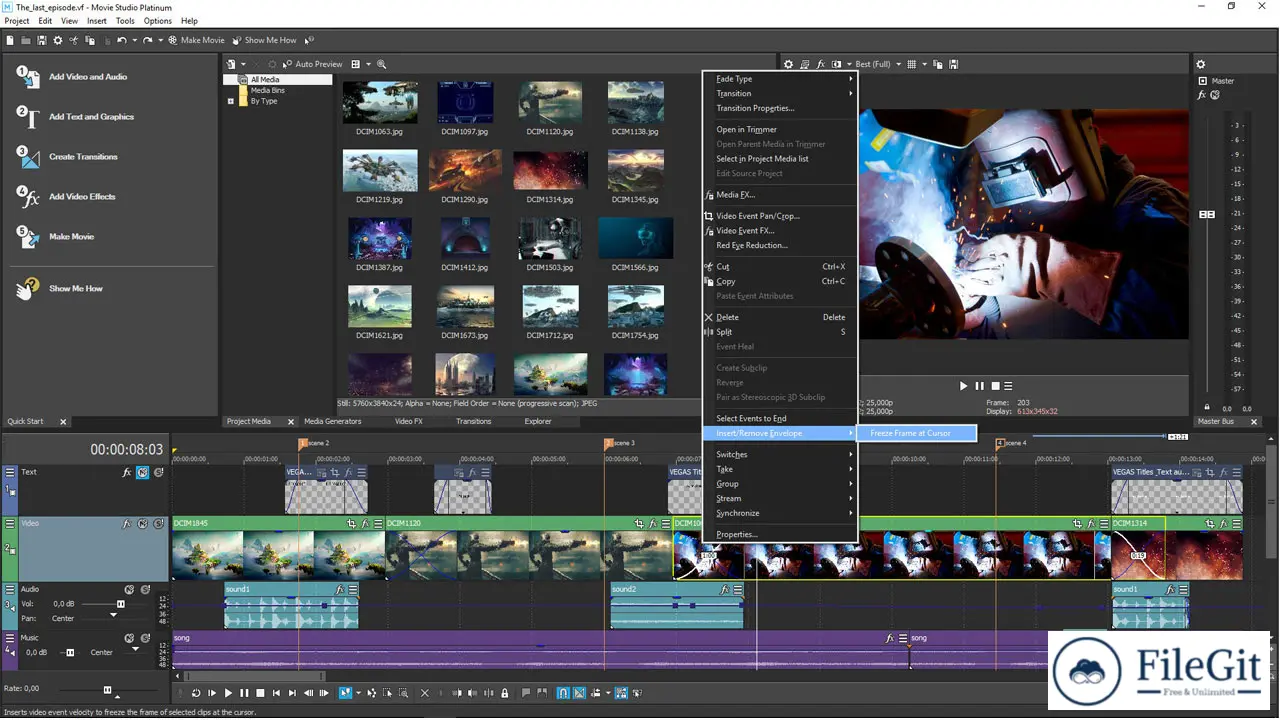Click the Open project folder icon
Image resolution: width=1280 pixels, height=720 pixels.
click(x=25, y=40)
